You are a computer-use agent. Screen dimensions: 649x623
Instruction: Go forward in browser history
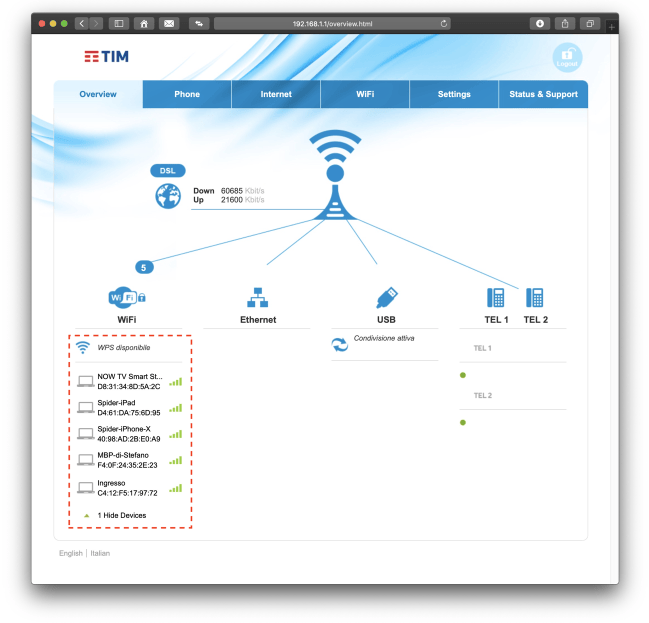[96, 24]
